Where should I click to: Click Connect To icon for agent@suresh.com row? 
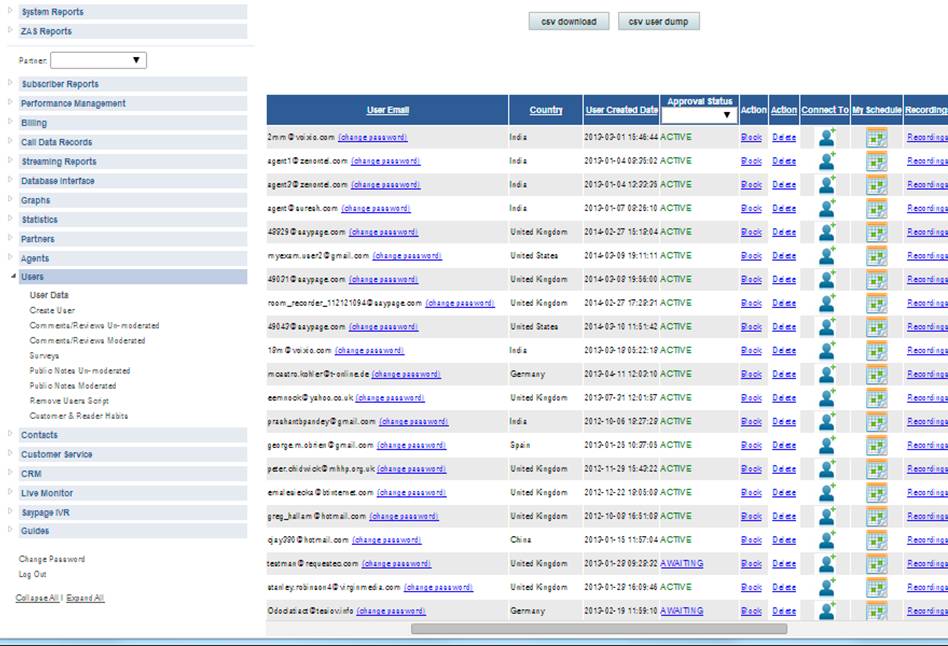(826, 209)
